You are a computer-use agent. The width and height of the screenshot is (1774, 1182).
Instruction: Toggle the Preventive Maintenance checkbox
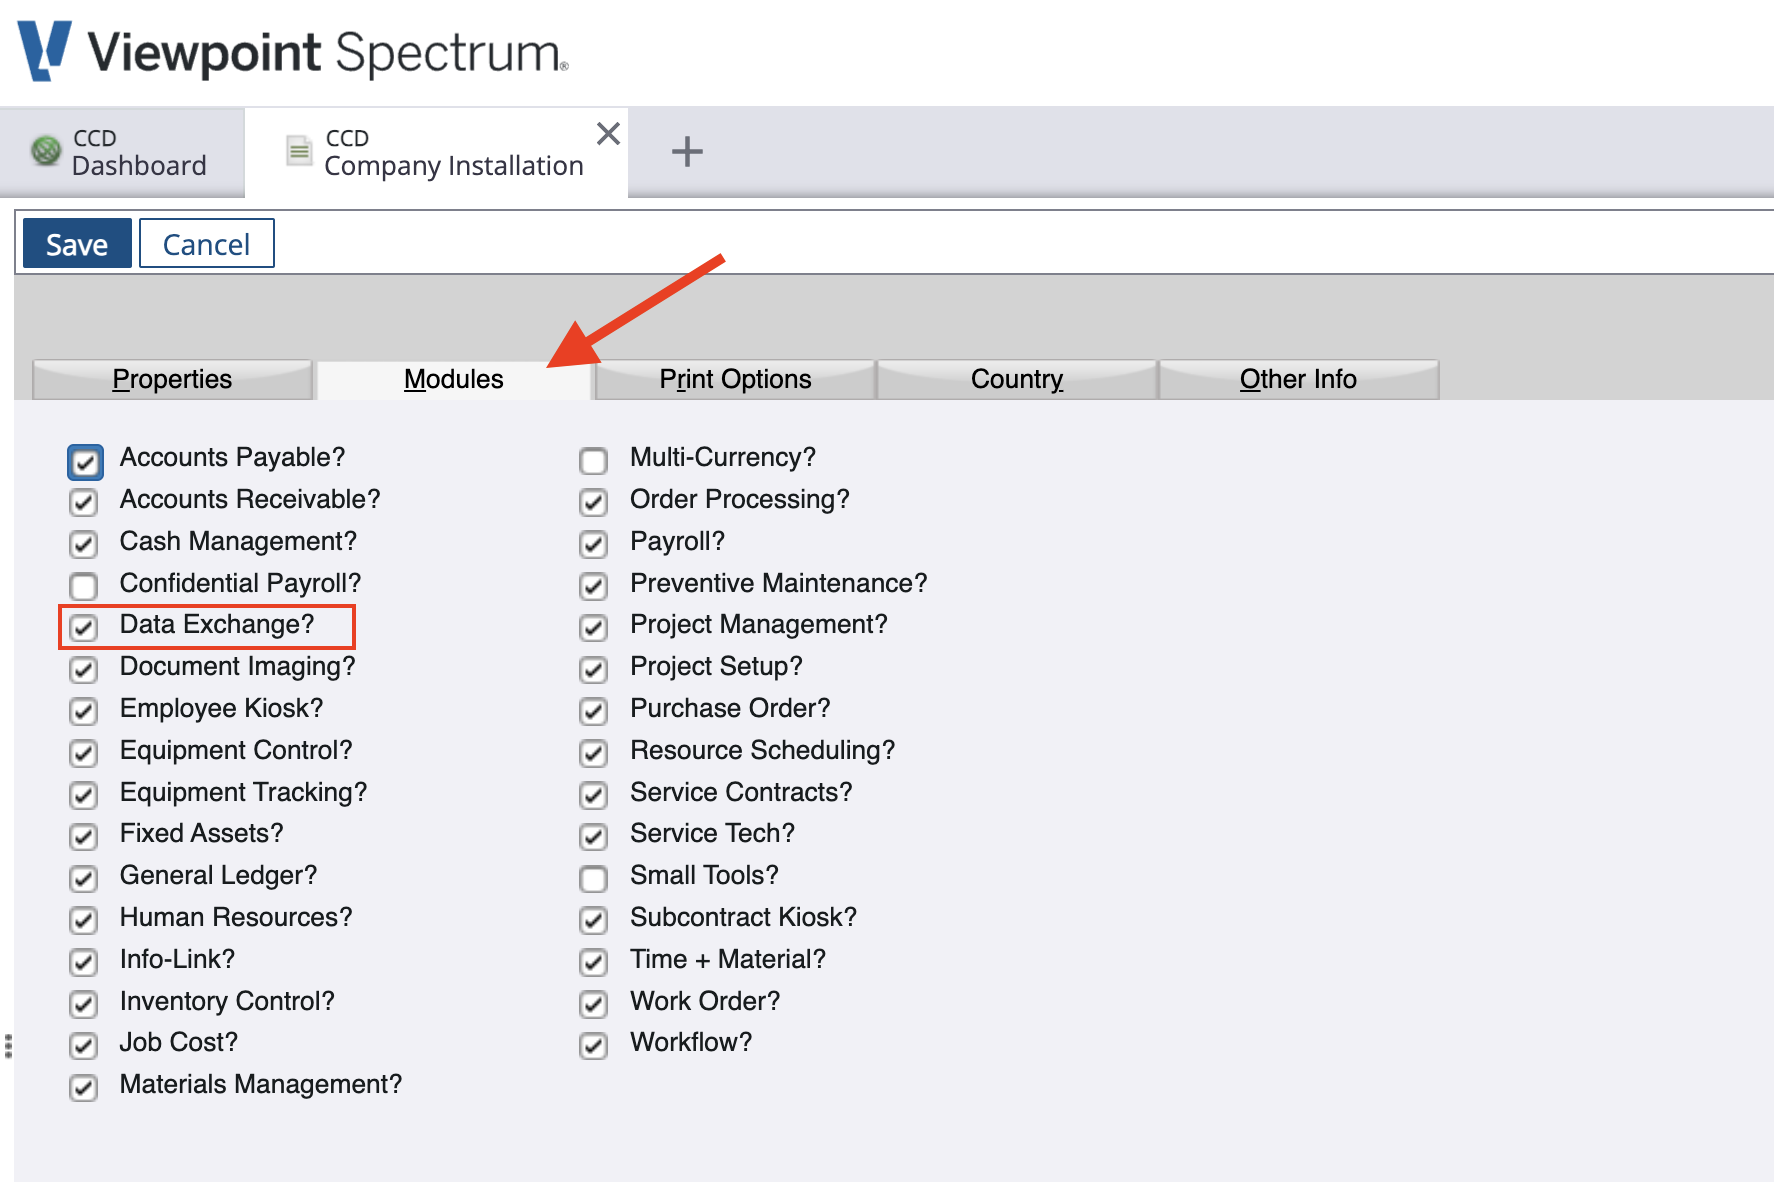coord(594,586)
